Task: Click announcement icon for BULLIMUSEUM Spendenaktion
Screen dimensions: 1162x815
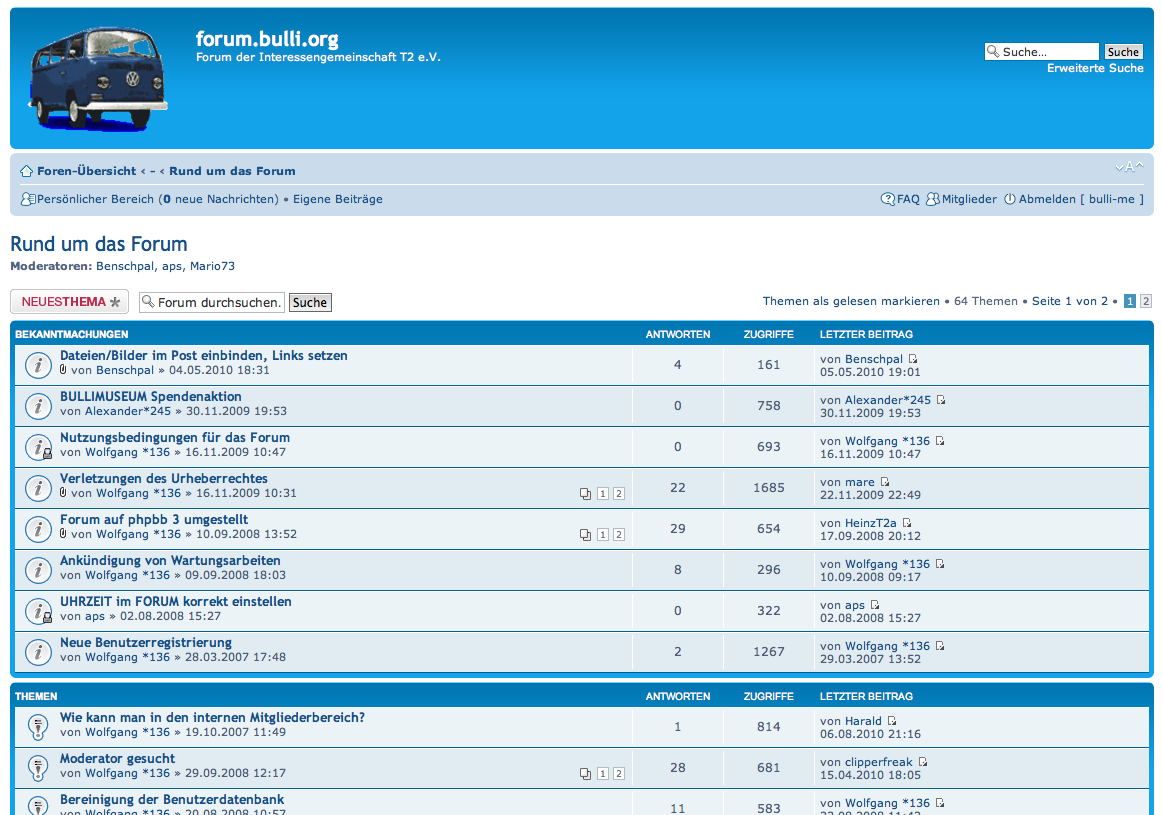Action: pos(38,406)
